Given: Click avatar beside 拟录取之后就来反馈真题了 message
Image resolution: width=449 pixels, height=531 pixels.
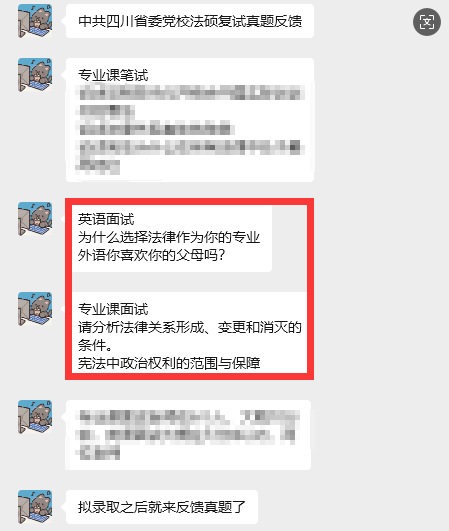Looking at the screenshot, I should pyautogui.click(x=35, y=507).
